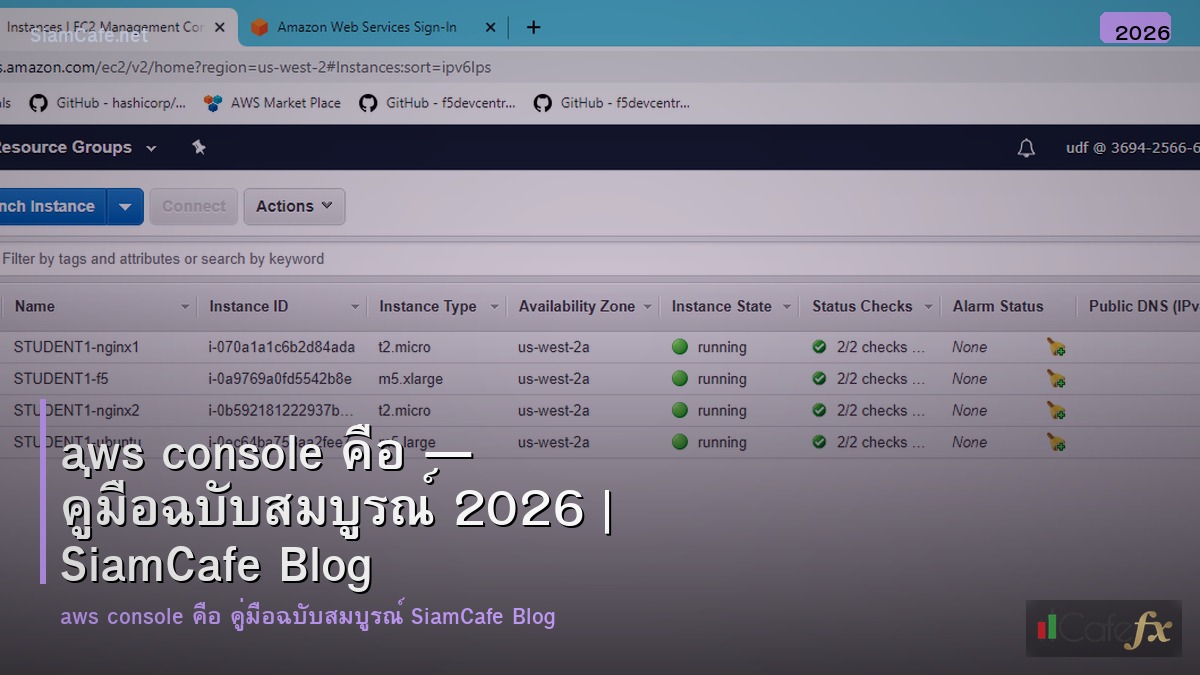The width and height of the screenshot is (1200, 675).
Task: Click the GitHub icon on the f5devcentral bookmark
Action: (x=368, y=103)
